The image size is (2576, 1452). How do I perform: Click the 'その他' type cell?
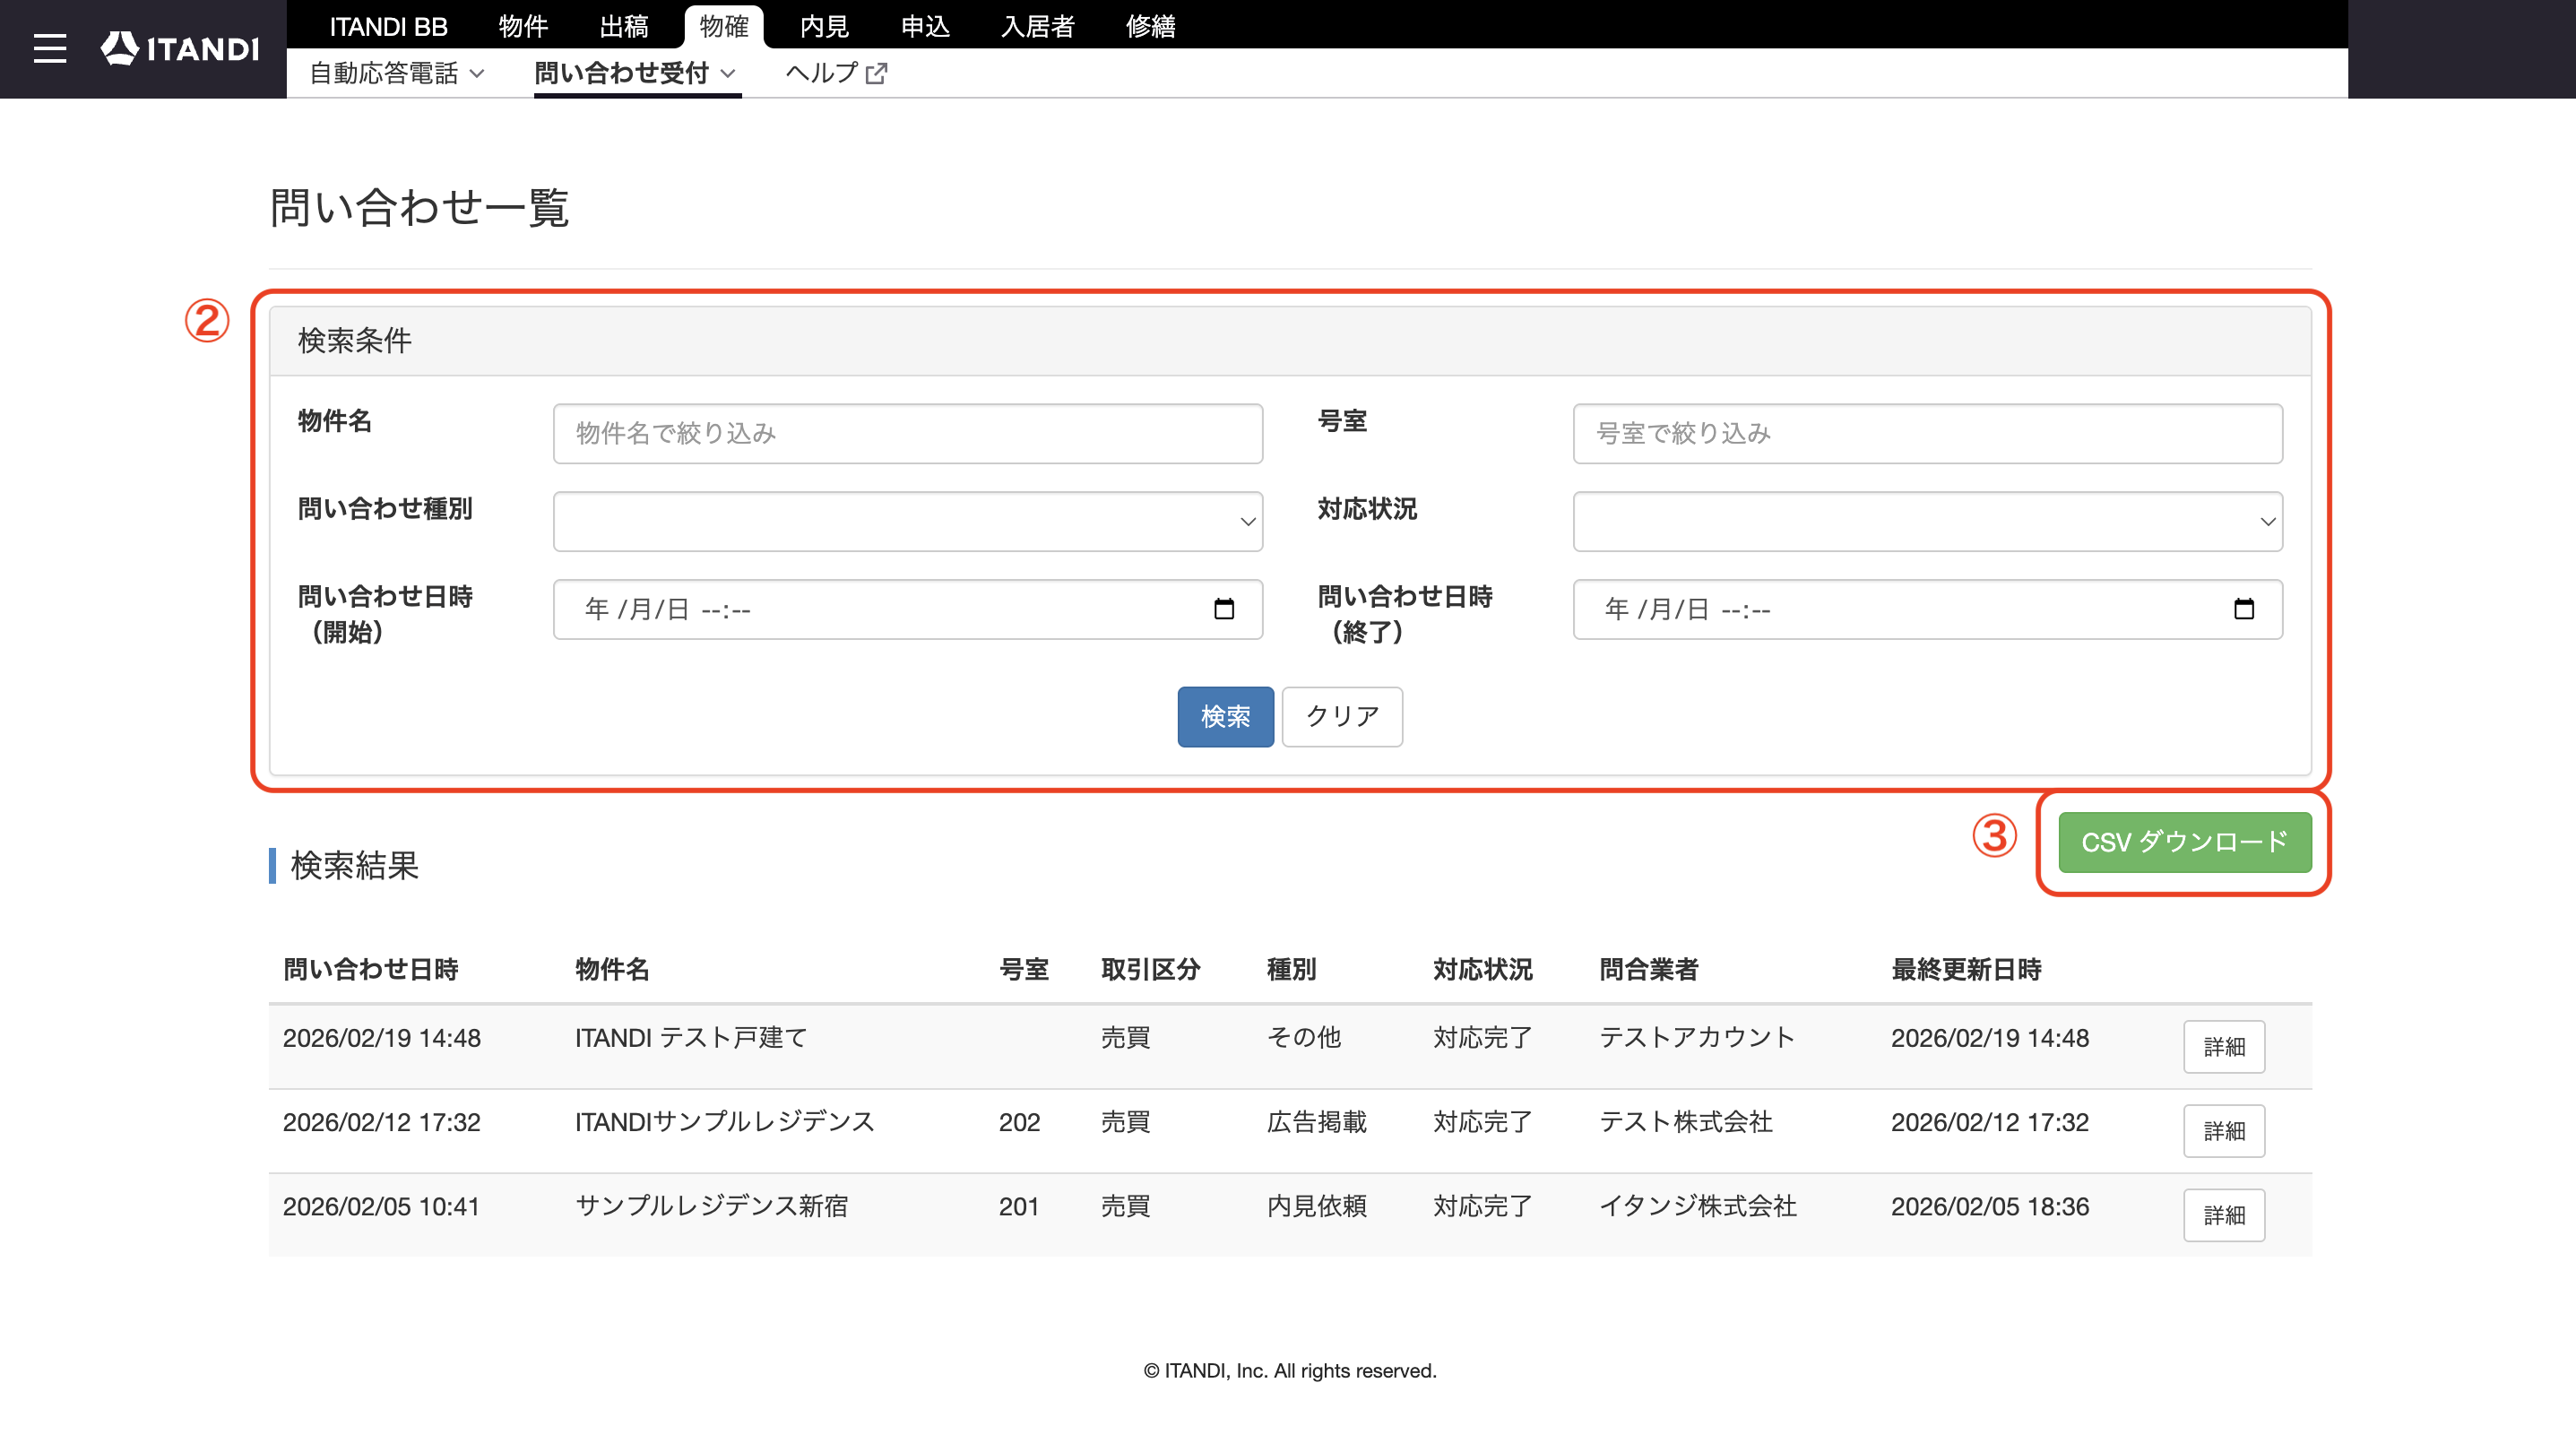pos(1304,1038)
